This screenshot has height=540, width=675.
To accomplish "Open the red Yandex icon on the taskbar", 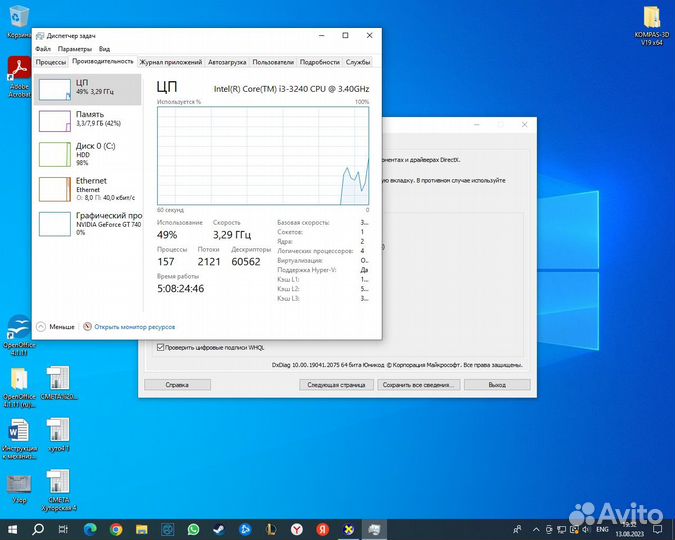I will pyautogui.click(x=322, y=529).
